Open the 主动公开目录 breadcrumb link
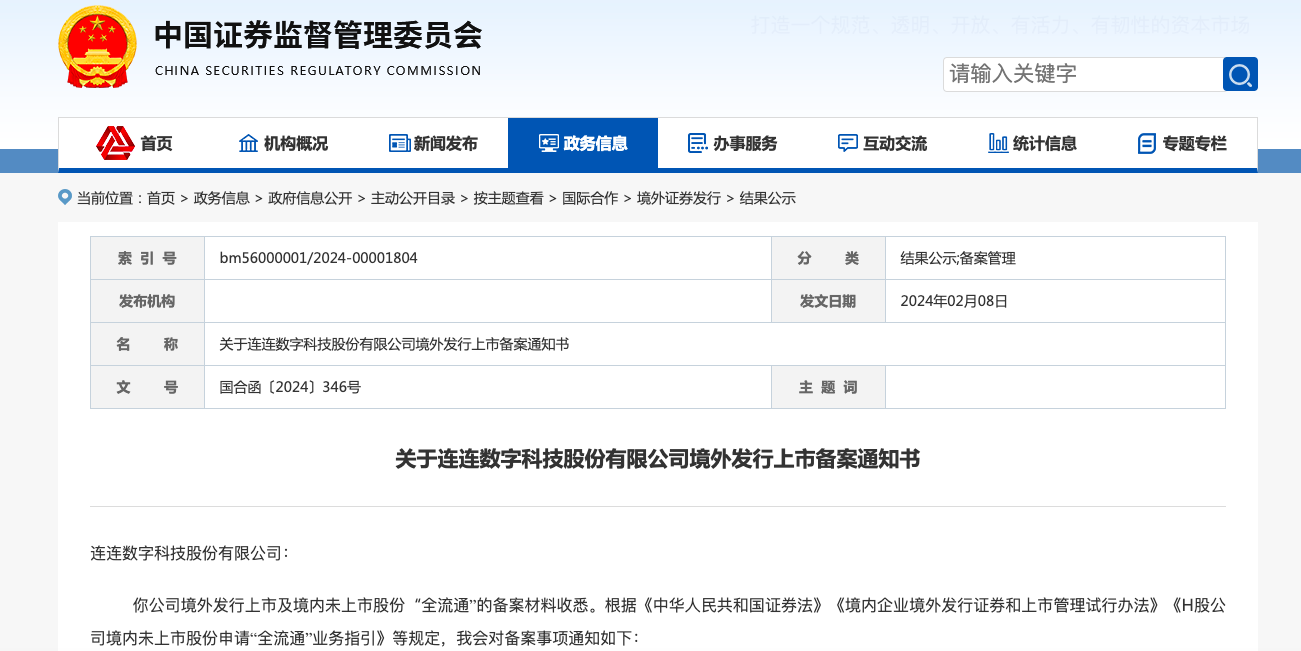Screen dimensions: 1301x651 pyautogui.click(x=413, y=198)
